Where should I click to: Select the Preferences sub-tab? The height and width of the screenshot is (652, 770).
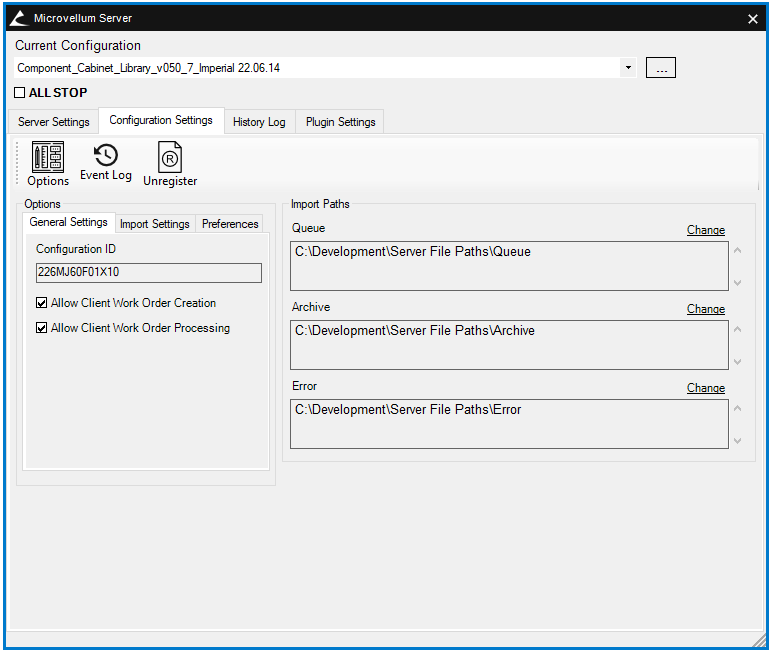[230, 224]
